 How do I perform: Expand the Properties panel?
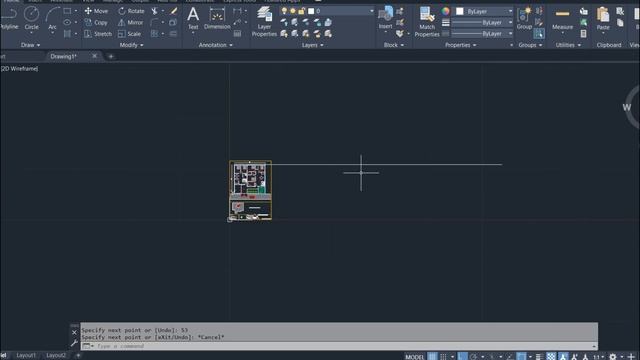point(460,45)
